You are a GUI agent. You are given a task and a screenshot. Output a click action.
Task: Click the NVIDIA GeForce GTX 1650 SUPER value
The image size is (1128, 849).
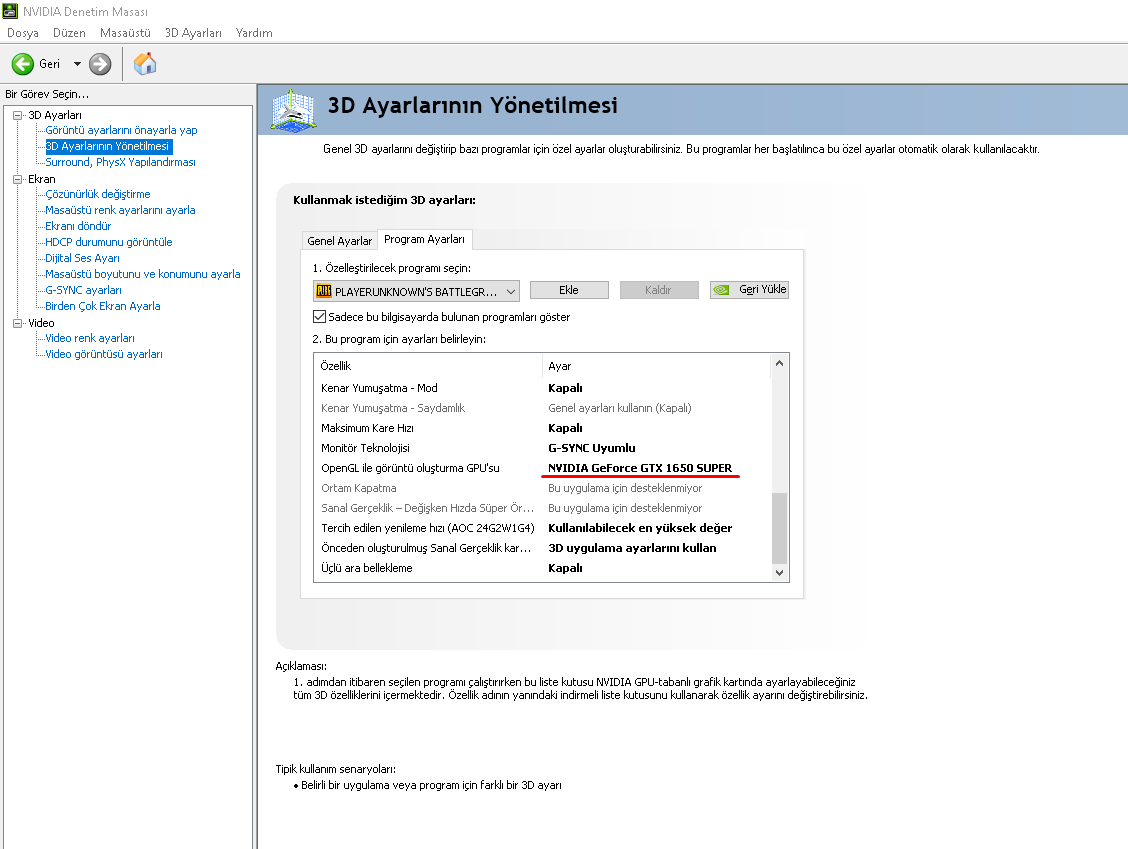640,468
